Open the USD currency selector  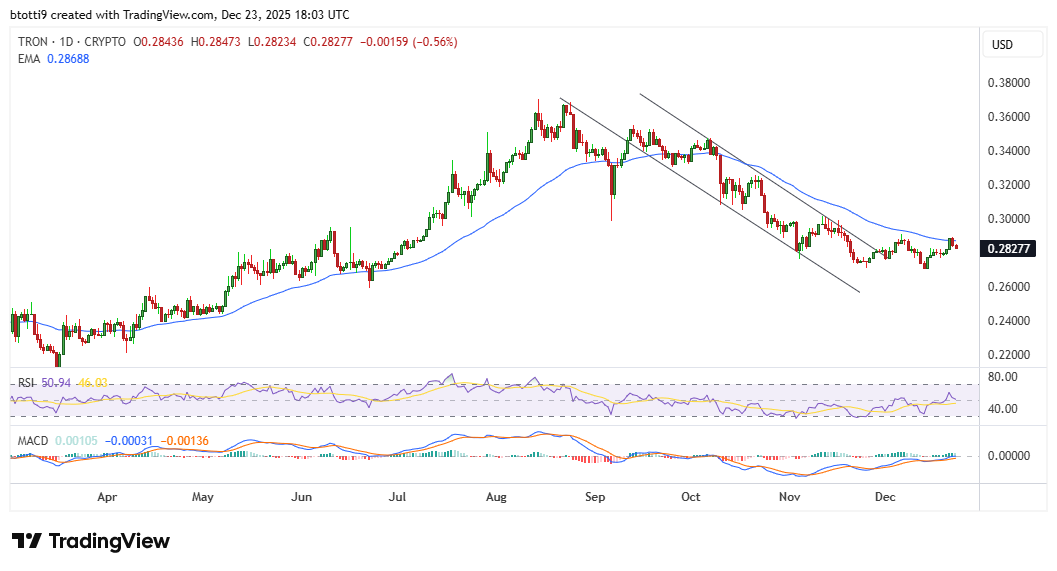(1002, 45)
